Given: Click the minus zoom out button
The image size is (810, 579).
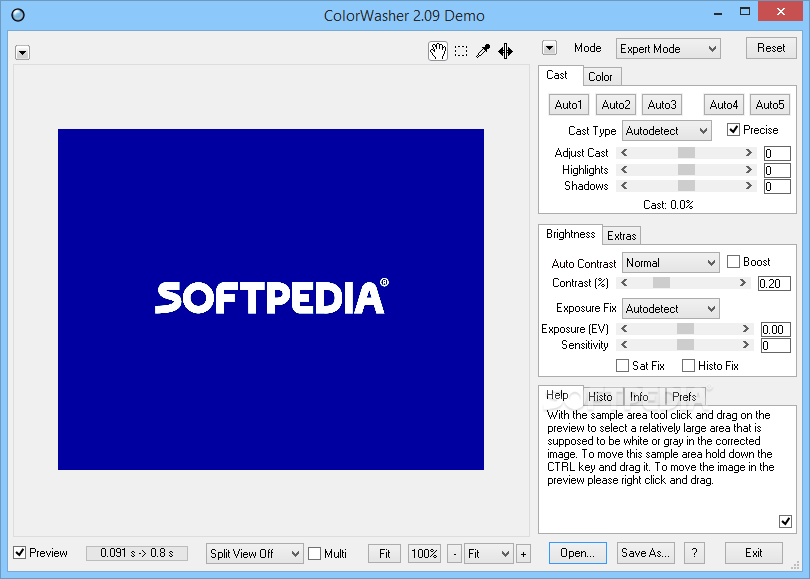Looking at the screenshot, I should (454, 554).
